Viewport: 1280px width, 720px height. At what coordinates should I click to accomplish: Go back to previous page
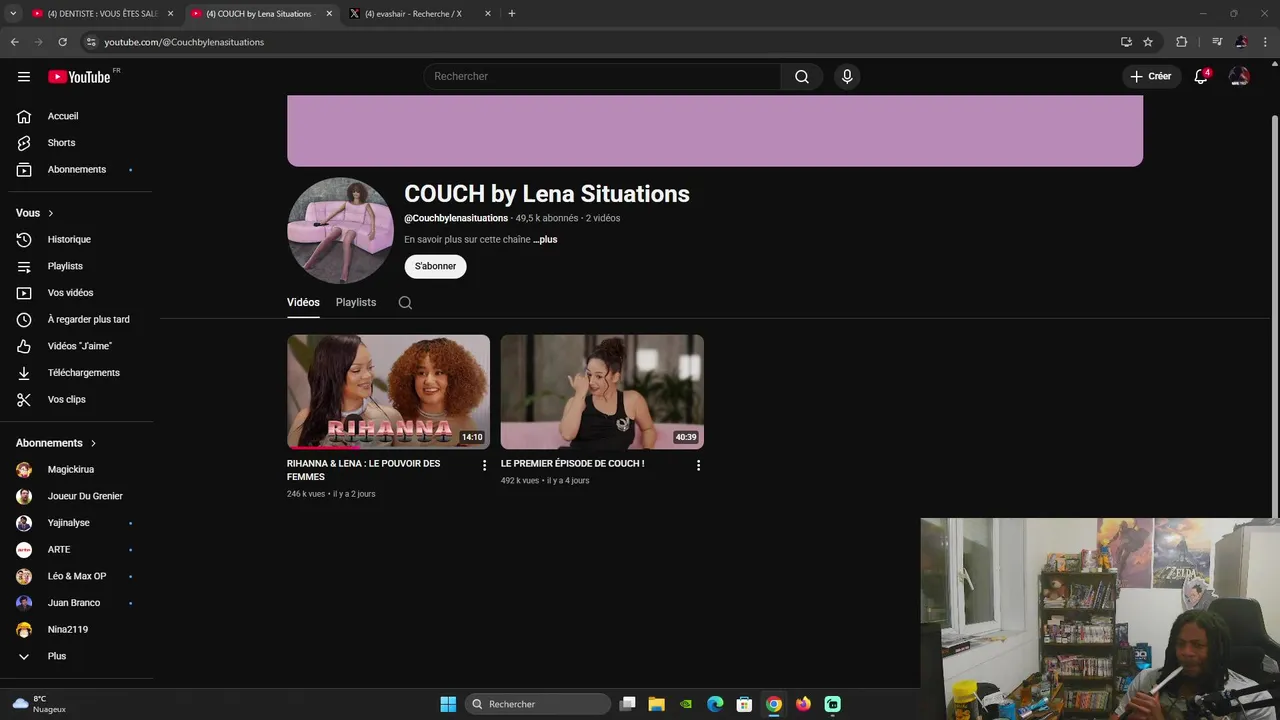pyautogui.click(x=14, y=42)
